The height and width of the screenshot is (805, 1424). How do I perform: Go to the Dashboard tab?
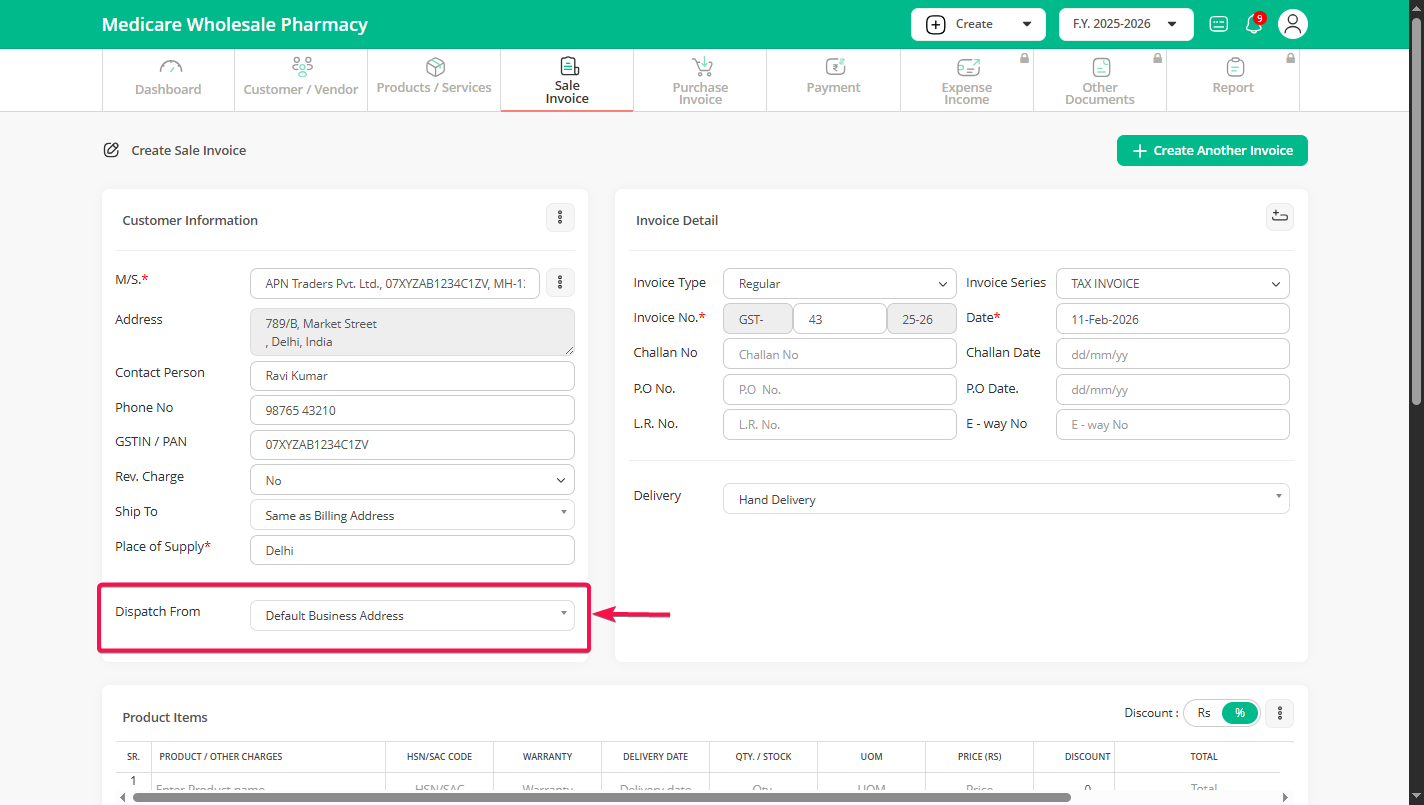168,79
